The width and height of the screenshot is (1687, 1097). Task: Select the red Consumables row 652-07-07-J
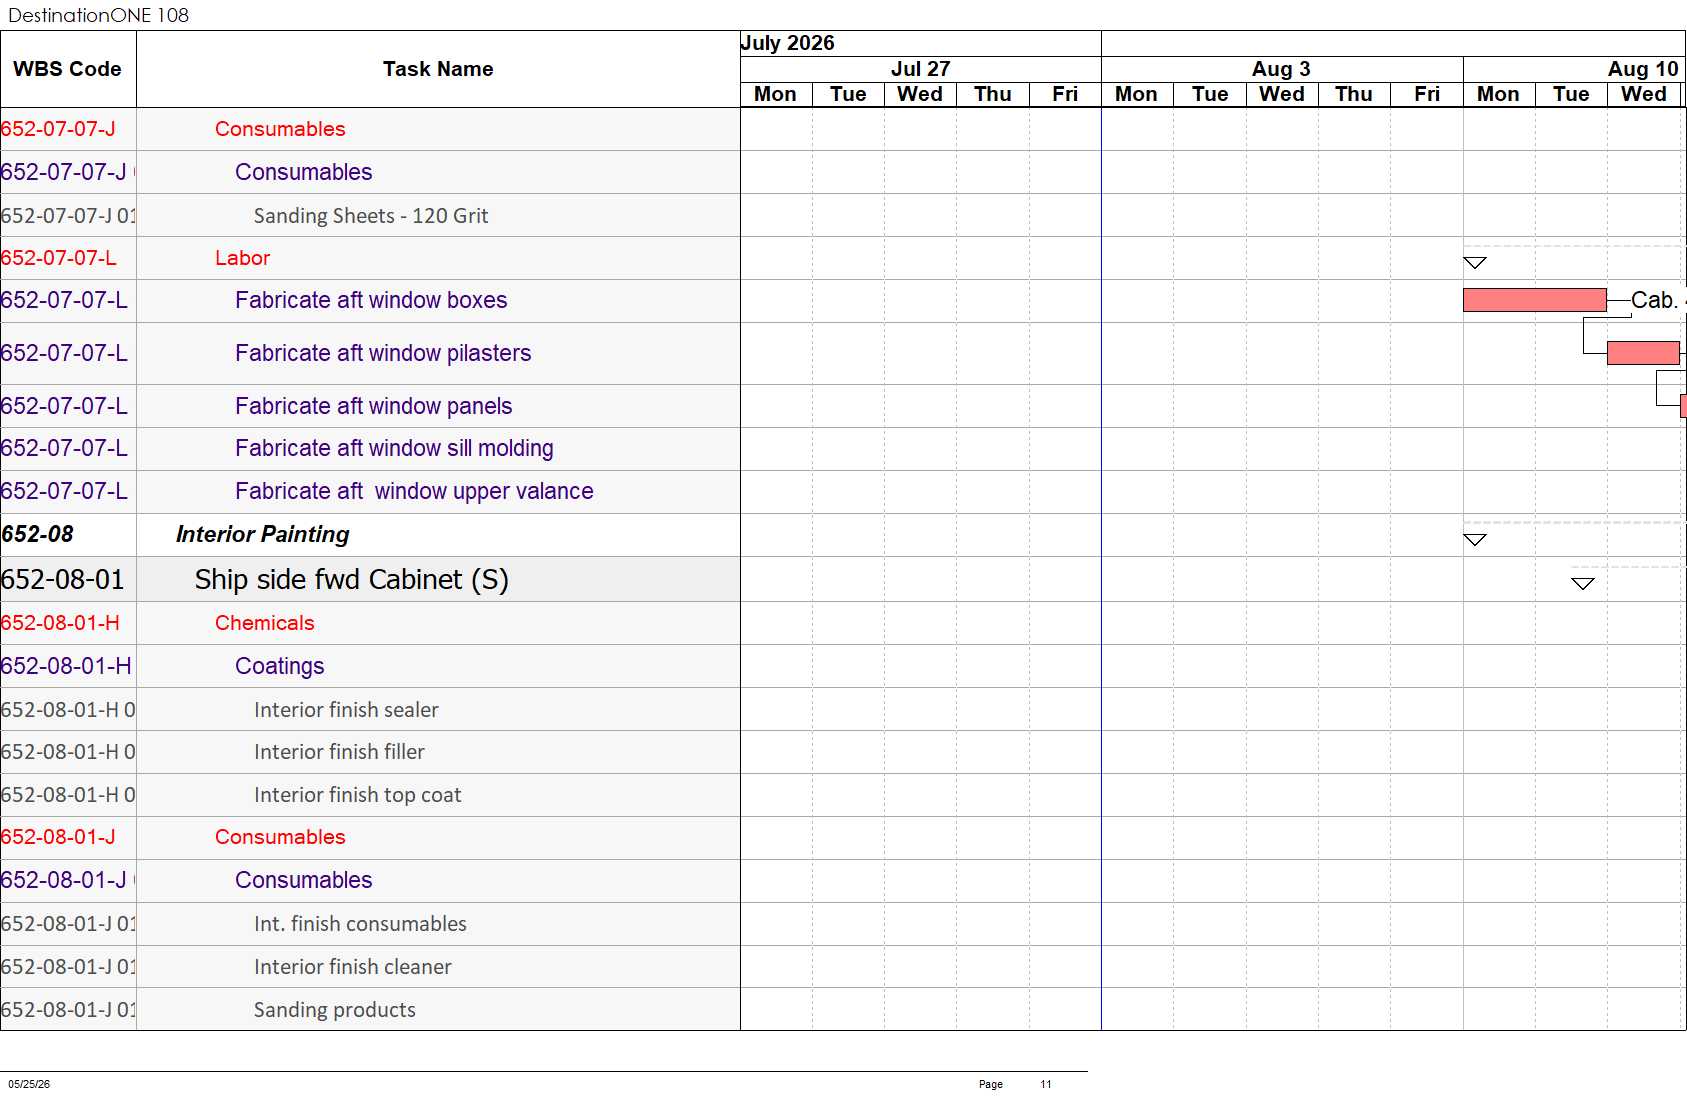click(x=370, y=129)
